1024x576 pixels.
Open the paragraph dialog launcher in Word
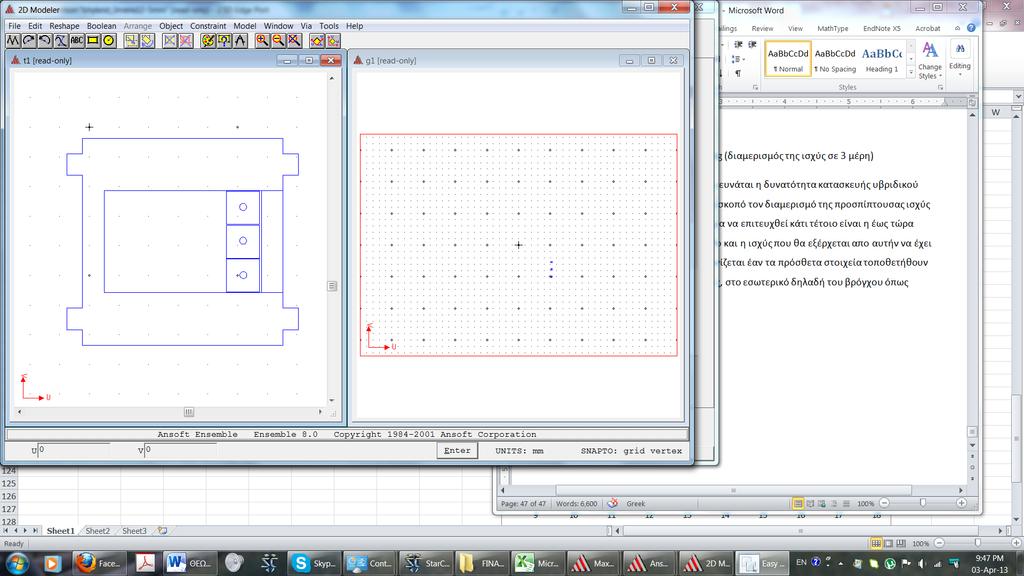756,87
